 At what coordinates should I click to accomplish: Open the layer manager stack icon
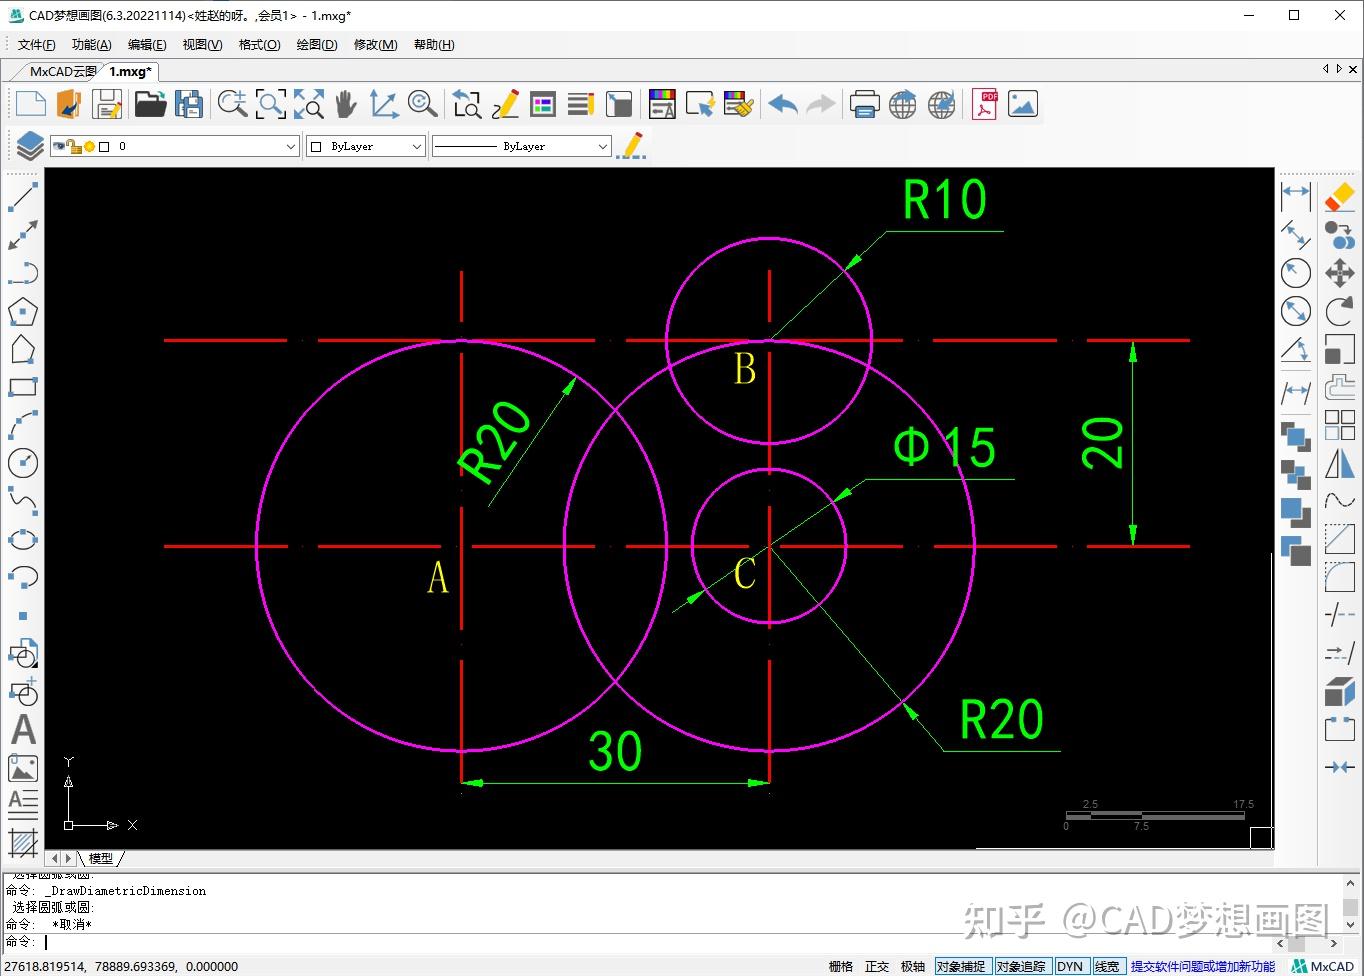click(x=29, y=146)
